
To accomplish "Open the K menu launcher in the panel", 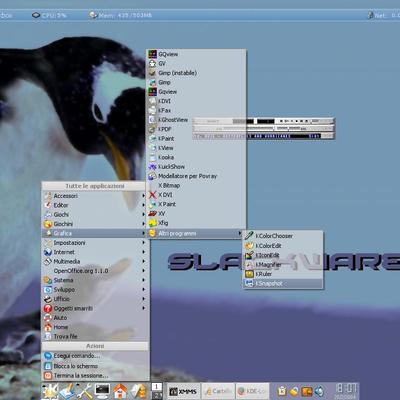I will click(50, 391).
